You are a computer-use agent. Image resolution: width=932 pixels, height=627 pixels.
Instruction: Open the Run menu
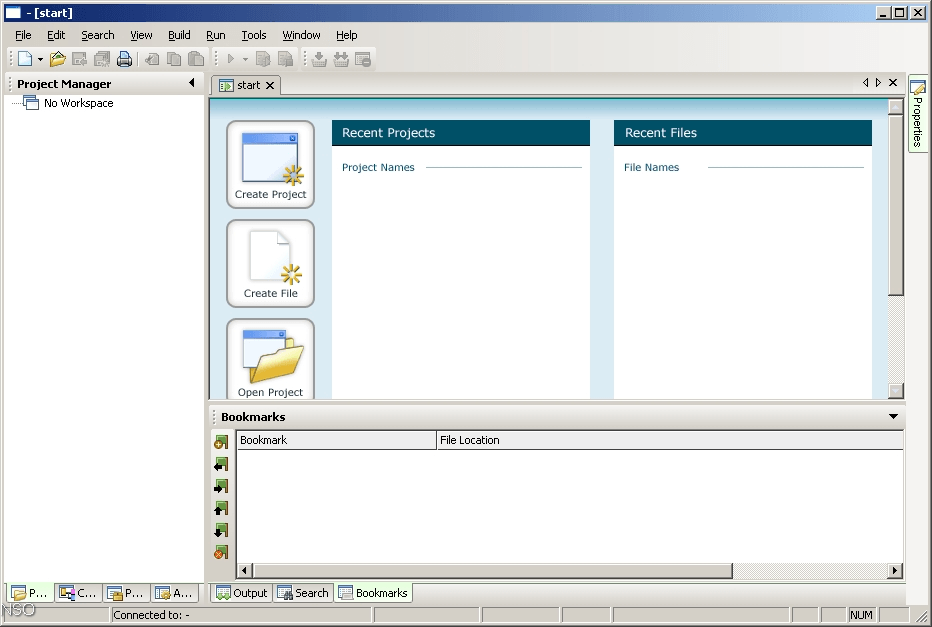(x=216, y=35)
